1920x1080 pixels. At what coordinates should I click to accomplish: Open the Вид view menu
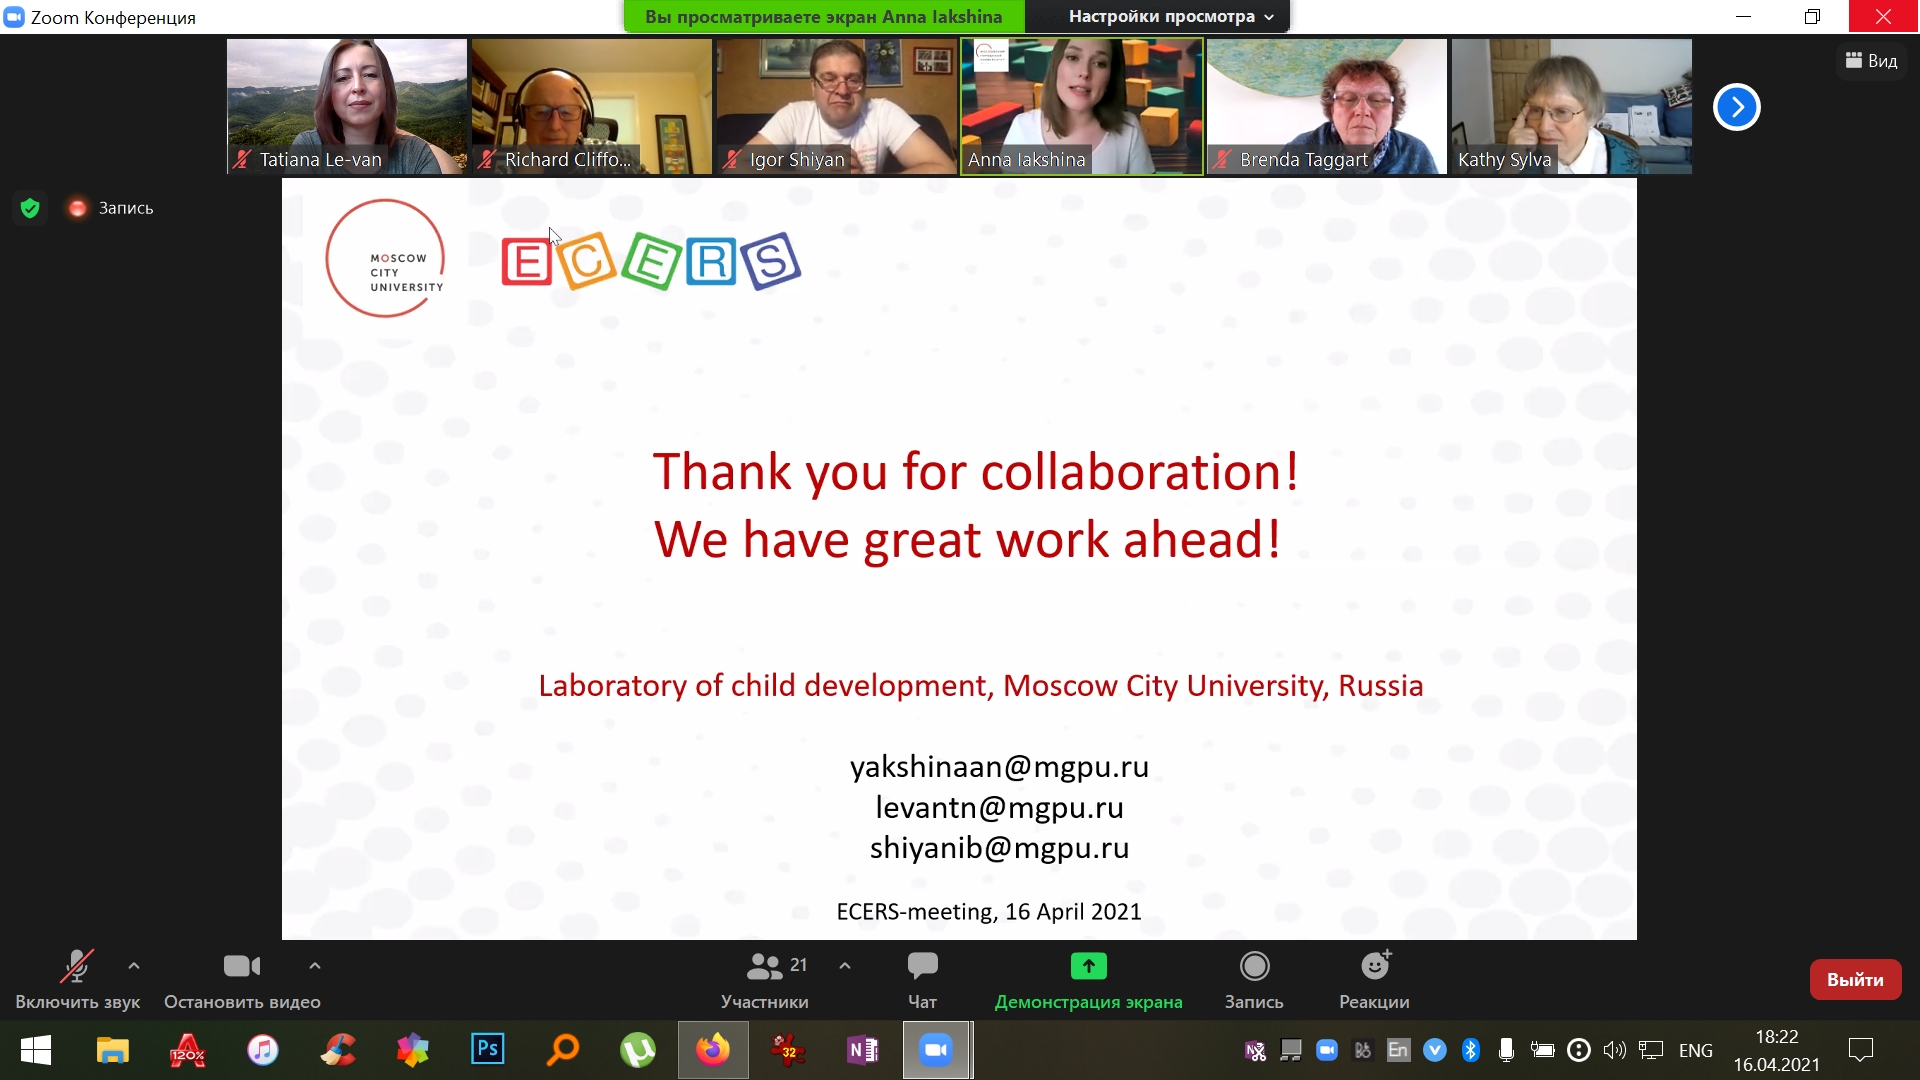[1871, 61]
